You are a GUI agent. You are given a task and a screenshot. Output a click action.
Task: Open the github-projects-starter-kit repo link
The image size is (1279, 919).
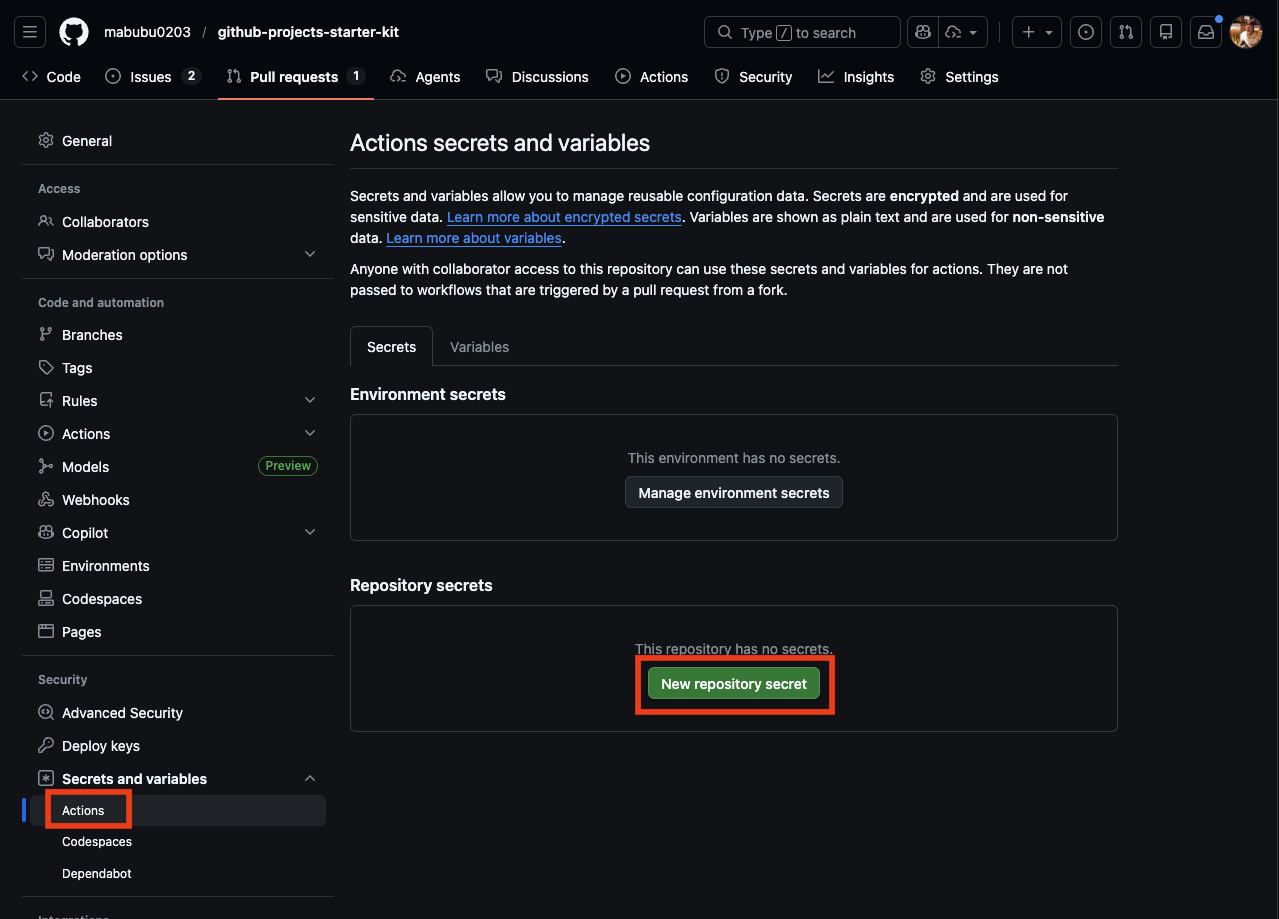click(308, 32)
